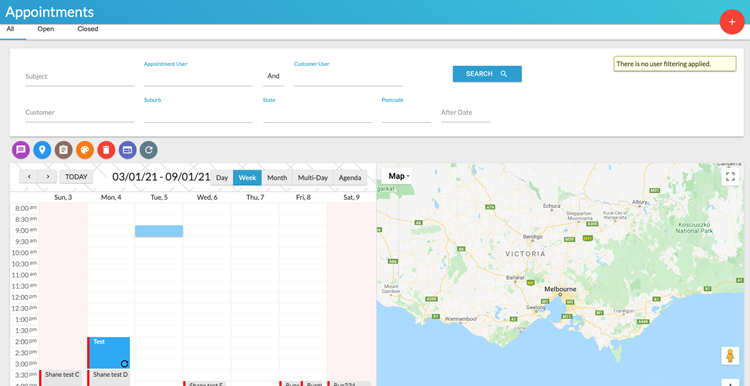Click the brown clipboard icon button
750x386 pixels.
tap(64, 150)
